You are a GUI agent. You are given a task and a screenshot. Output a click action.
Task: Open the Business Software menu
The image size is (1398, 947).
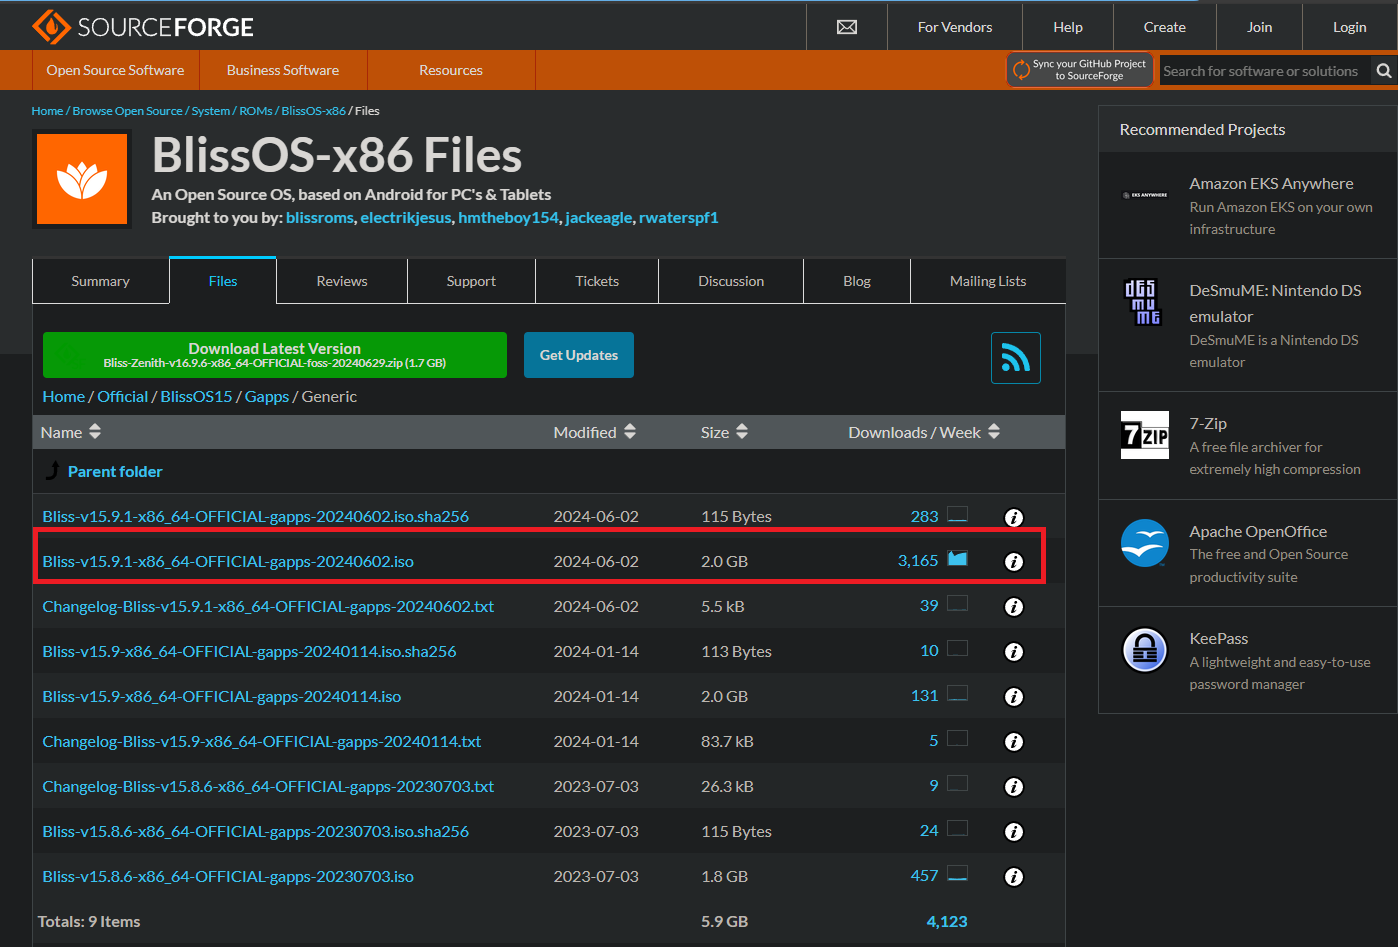tap(283, 70)
